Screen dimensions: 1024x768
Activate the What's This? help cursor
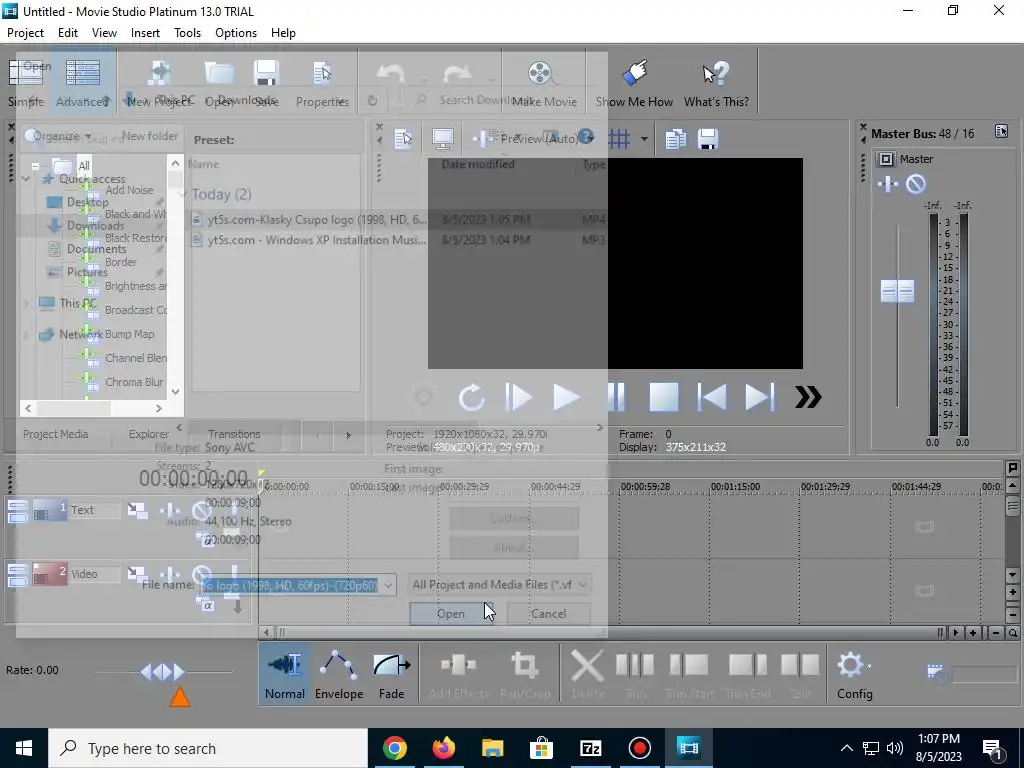coord(716,73)
